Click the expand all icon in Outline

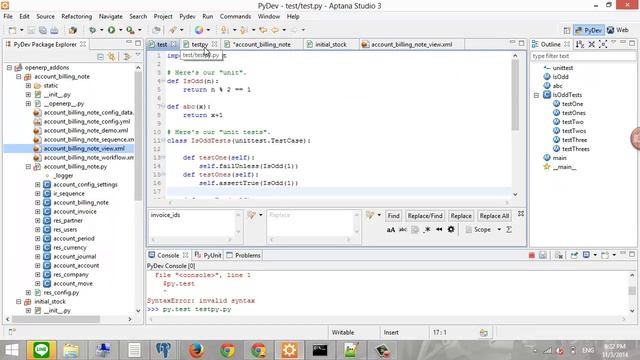pyautogui.click(x=603, y=44)
